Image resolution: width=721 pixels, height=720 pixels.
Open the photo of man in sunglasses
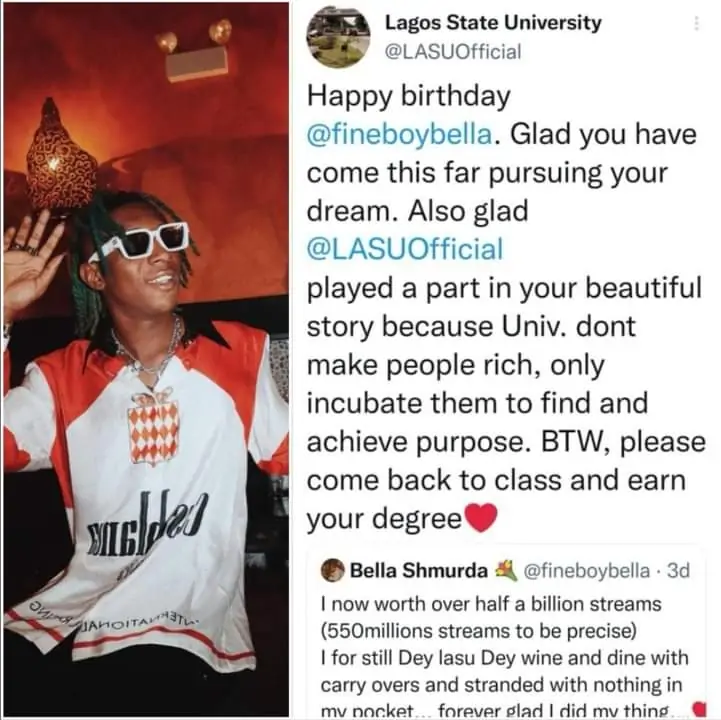(x=146, y=360)
